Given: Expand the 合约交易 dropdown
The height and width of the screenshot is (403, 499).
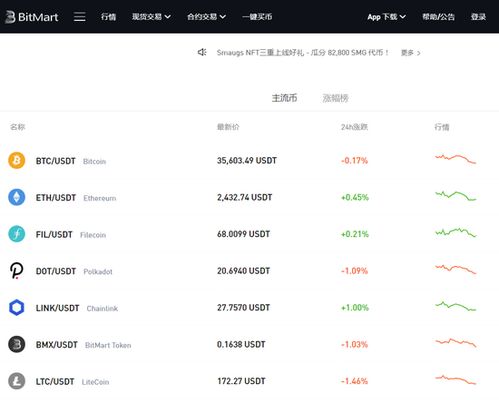Looking at the screenshot, I should (206, 17).
